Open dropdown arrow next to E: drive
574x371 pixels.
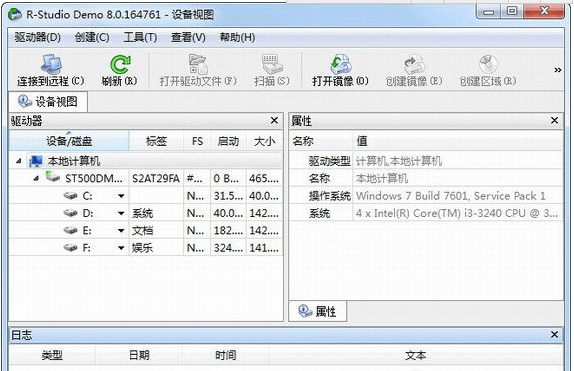tap(121, 231)
